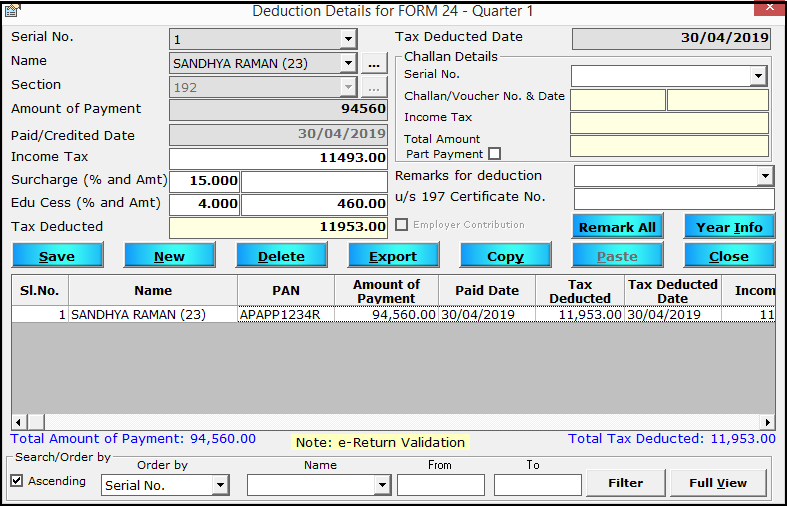Screen dimensions: 787x506
Task: Open the Order by Serial No. dropdown
Action: point(220,485)
